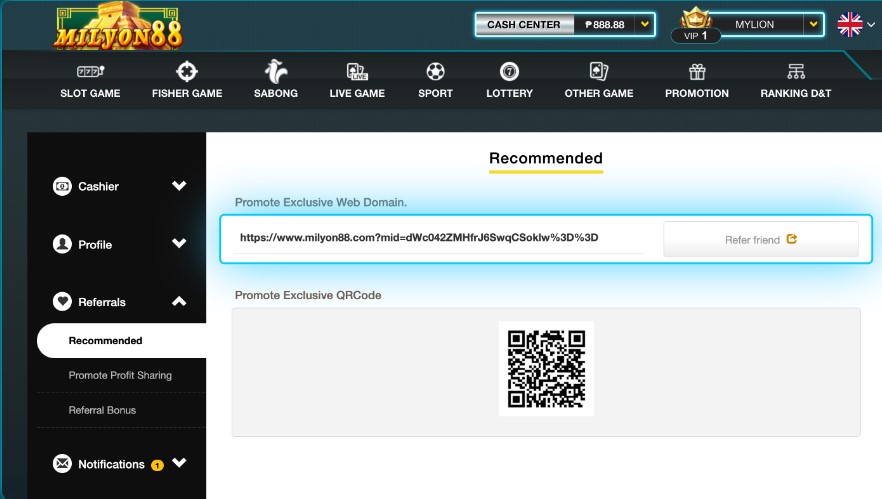Screen dimensions: 882x499
Task: Click the Refer friend button
Action: pos(760,239)
